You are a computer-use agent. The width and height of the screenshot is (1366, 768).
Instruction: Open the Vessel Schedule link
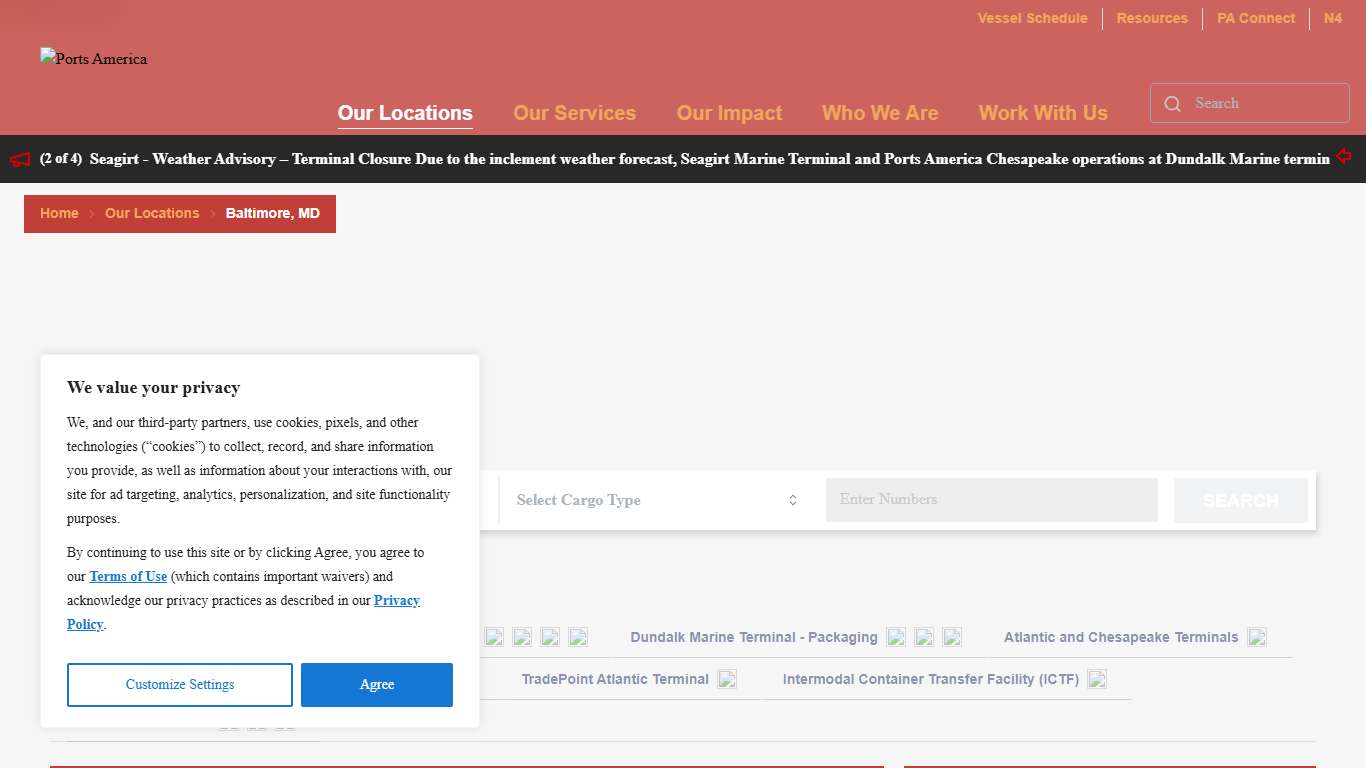tap(1032, 18)
